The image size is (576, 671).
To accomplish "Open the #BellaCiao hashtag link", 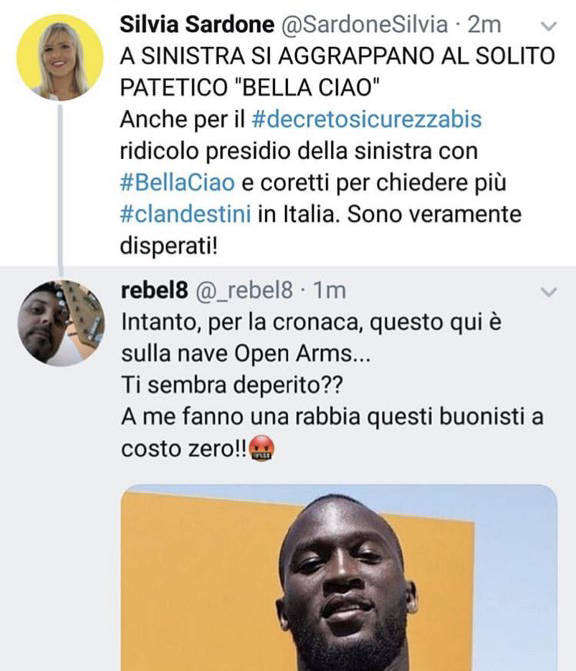I will click(x=177, y=183).
